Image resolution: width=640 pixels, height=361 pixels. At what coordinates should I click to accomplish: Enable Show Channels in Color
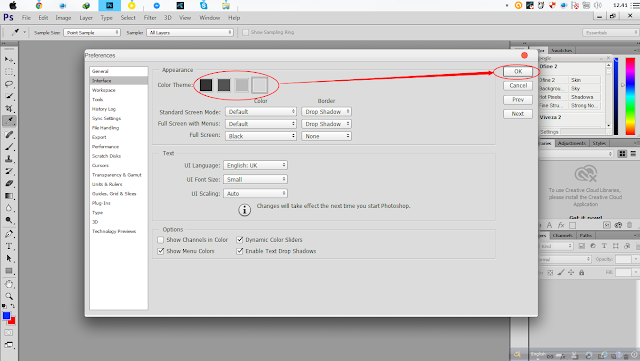coord(160,240)
